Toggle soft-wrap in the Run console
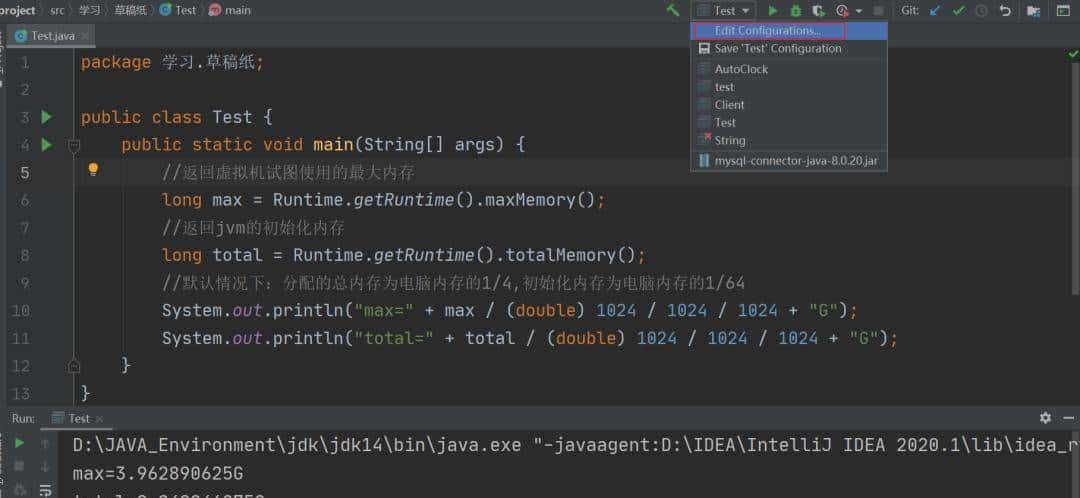Viewport: 1080px width, 498px height. pyautogui.click(x=45, y=489)
